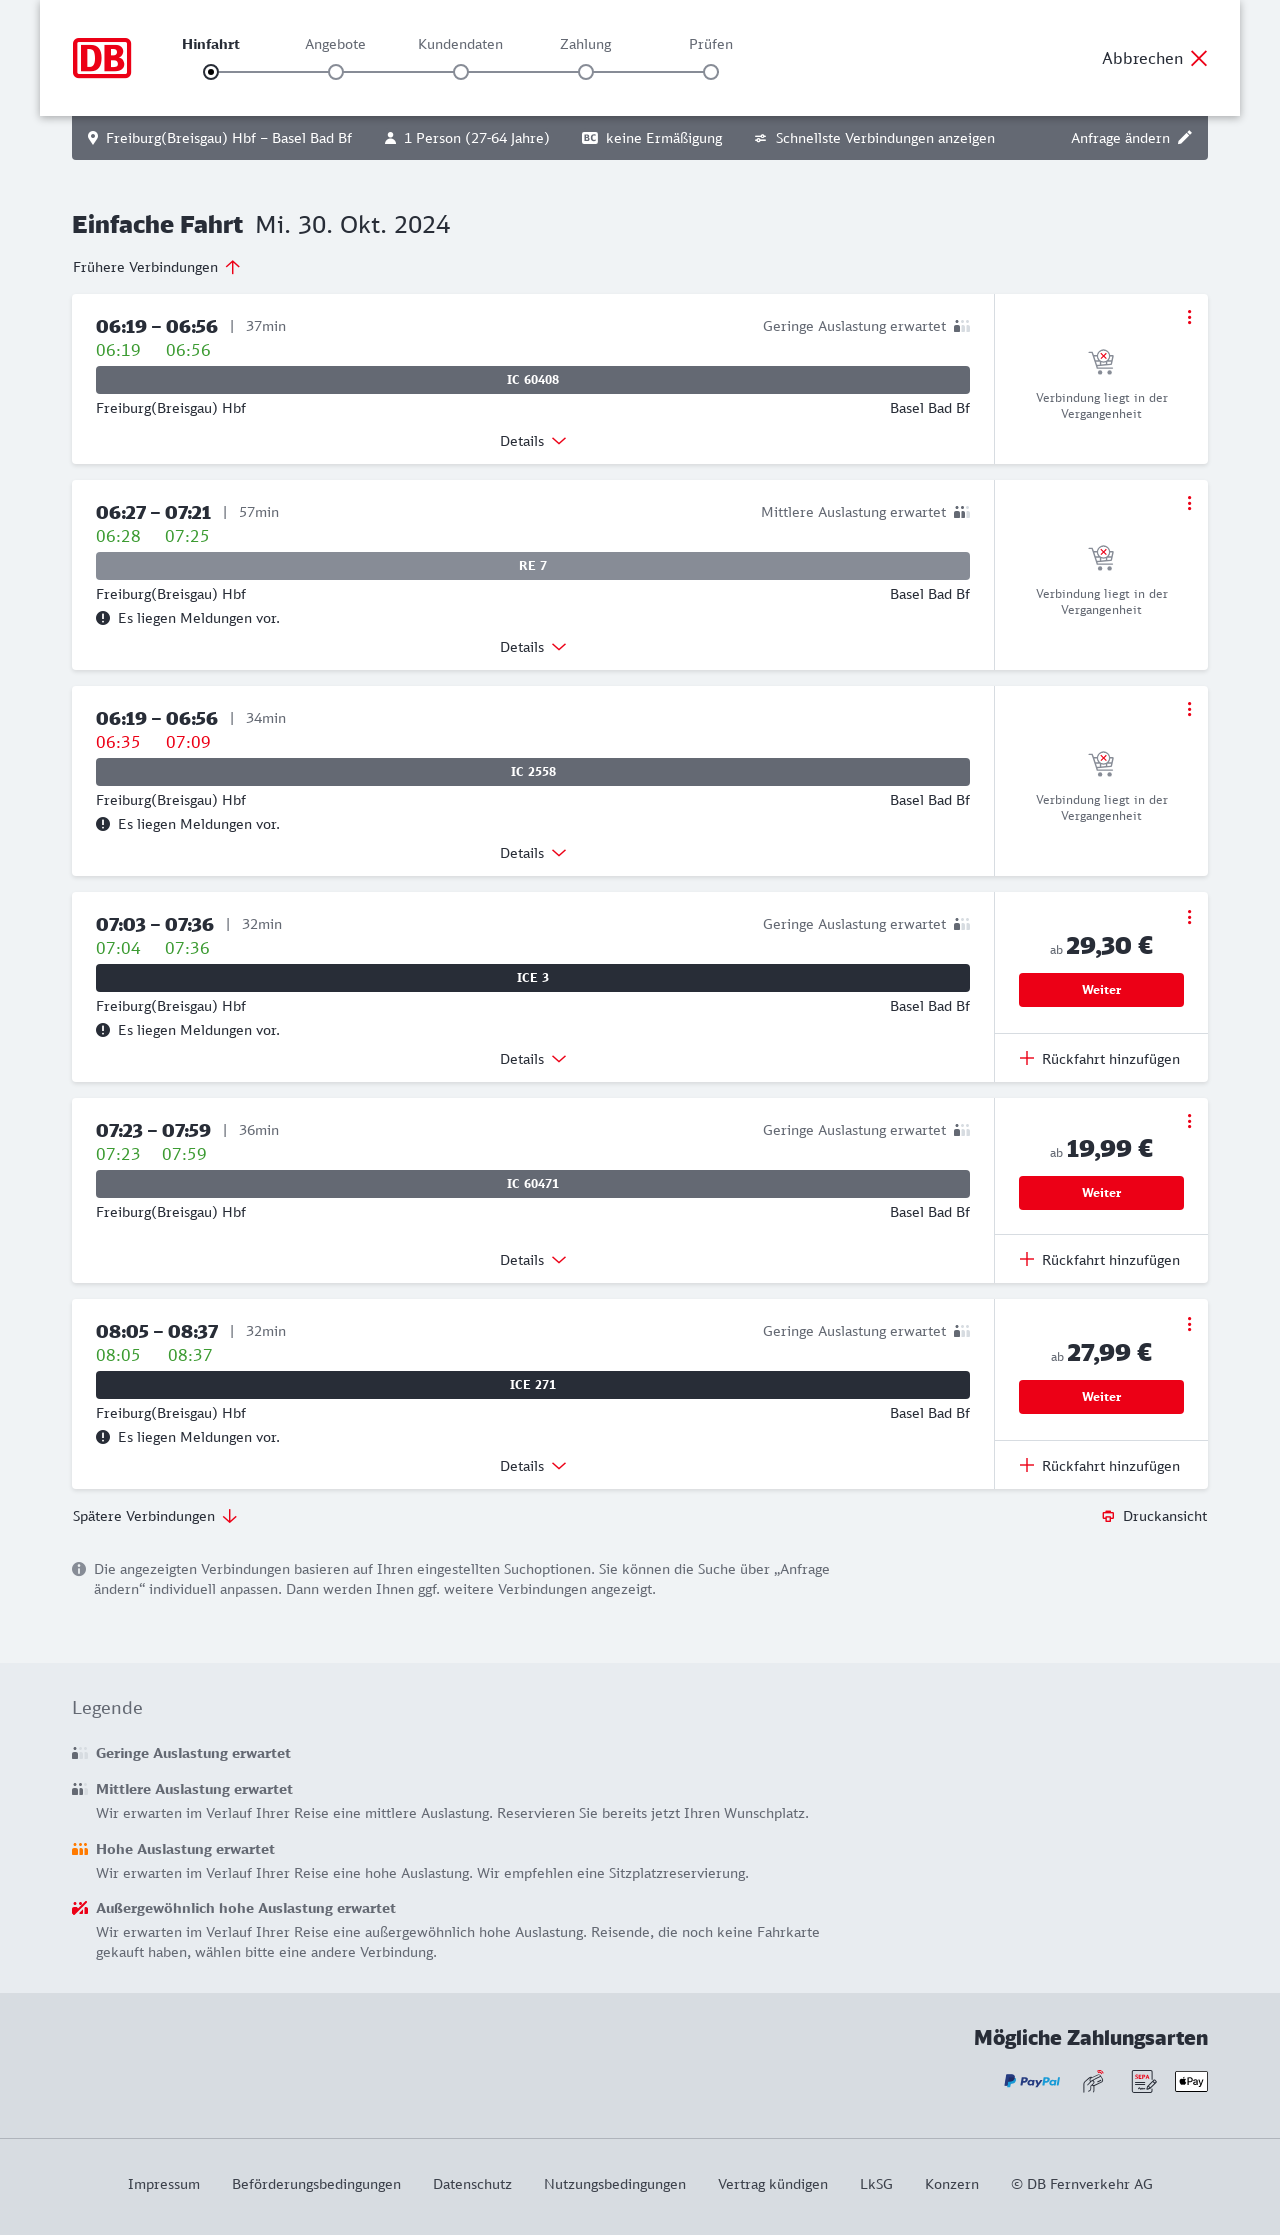Screen dimensions: 1280x2235
Task: Click the Druckansicht printer icon
Action: point(1108,1516)
